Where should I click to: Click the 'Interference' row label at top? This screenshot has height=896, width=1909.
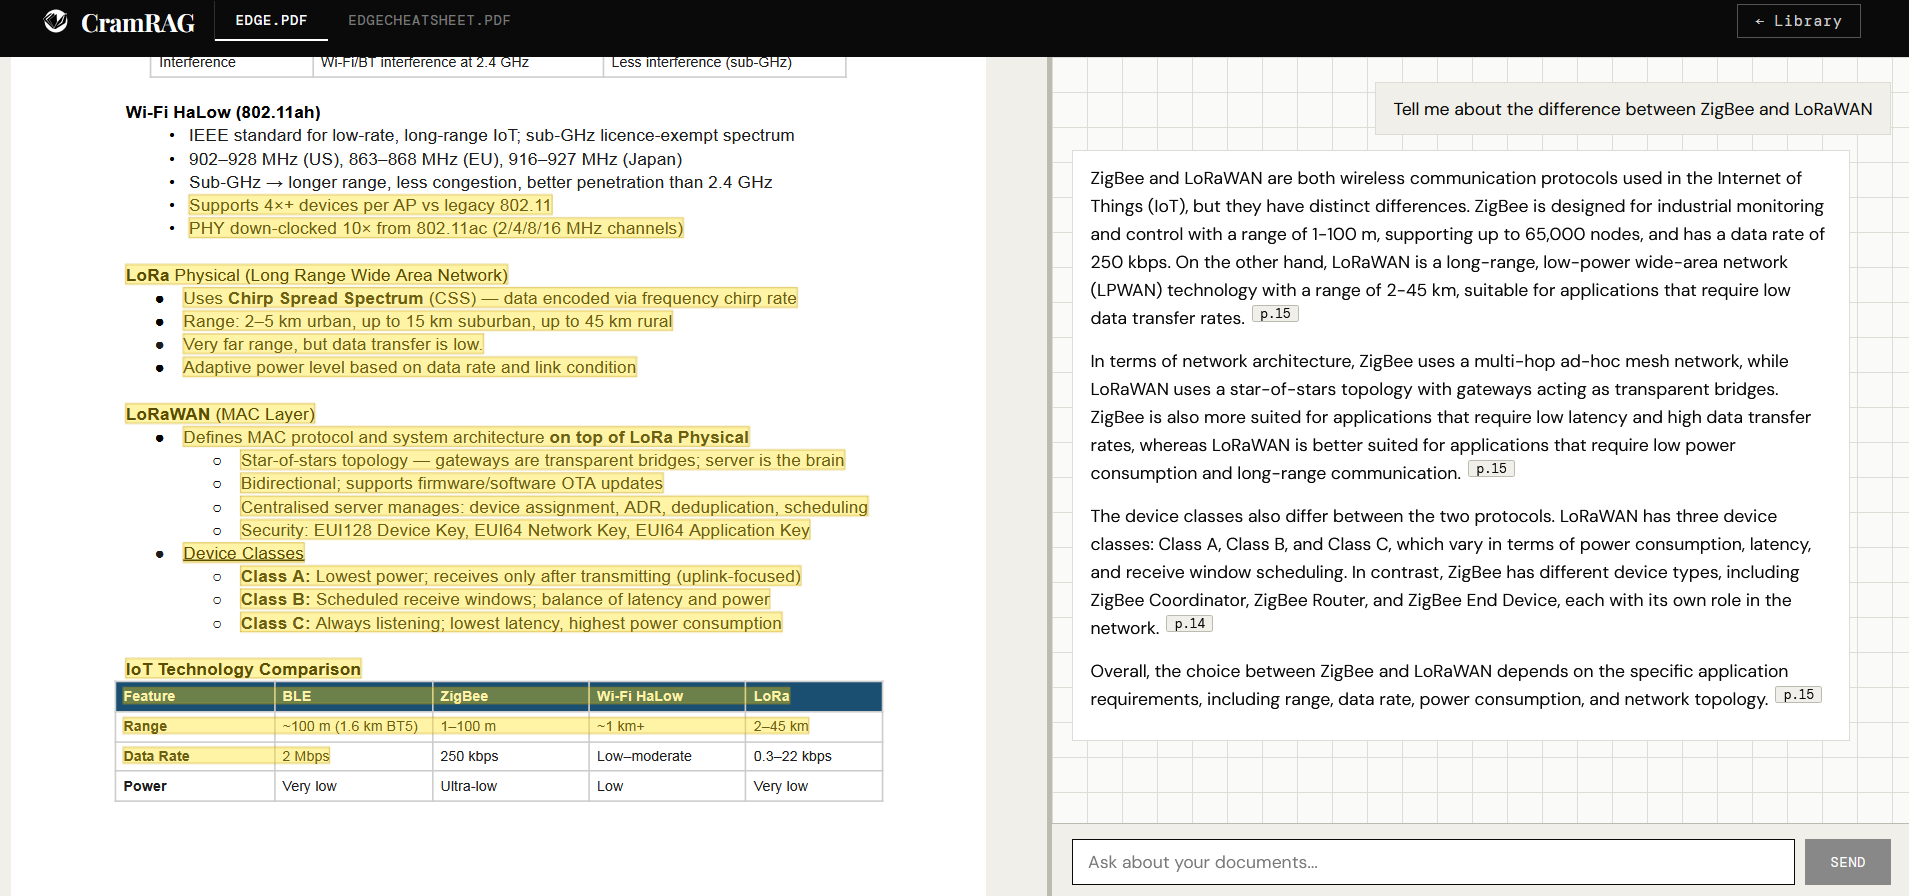point(197,62)
